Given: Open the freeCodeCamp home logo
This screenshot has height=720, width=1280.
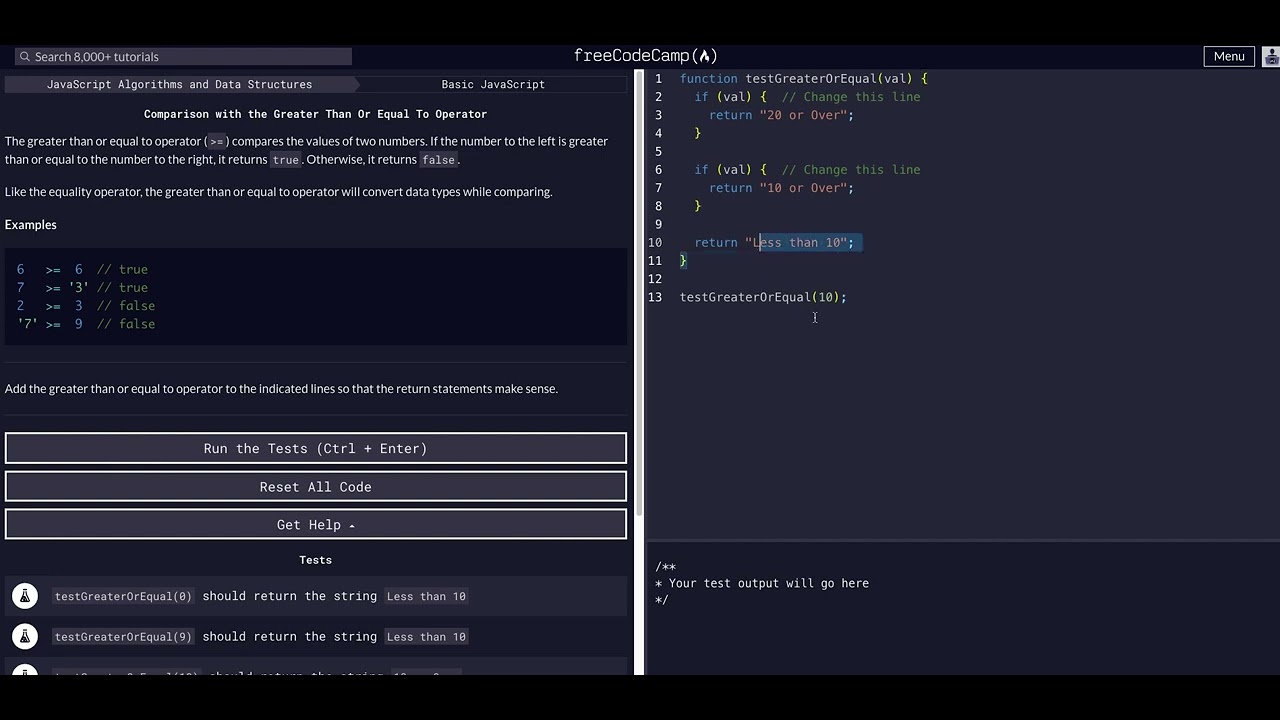Looking at the screenshot, I should pyautogui.click(x=646, y=56).
